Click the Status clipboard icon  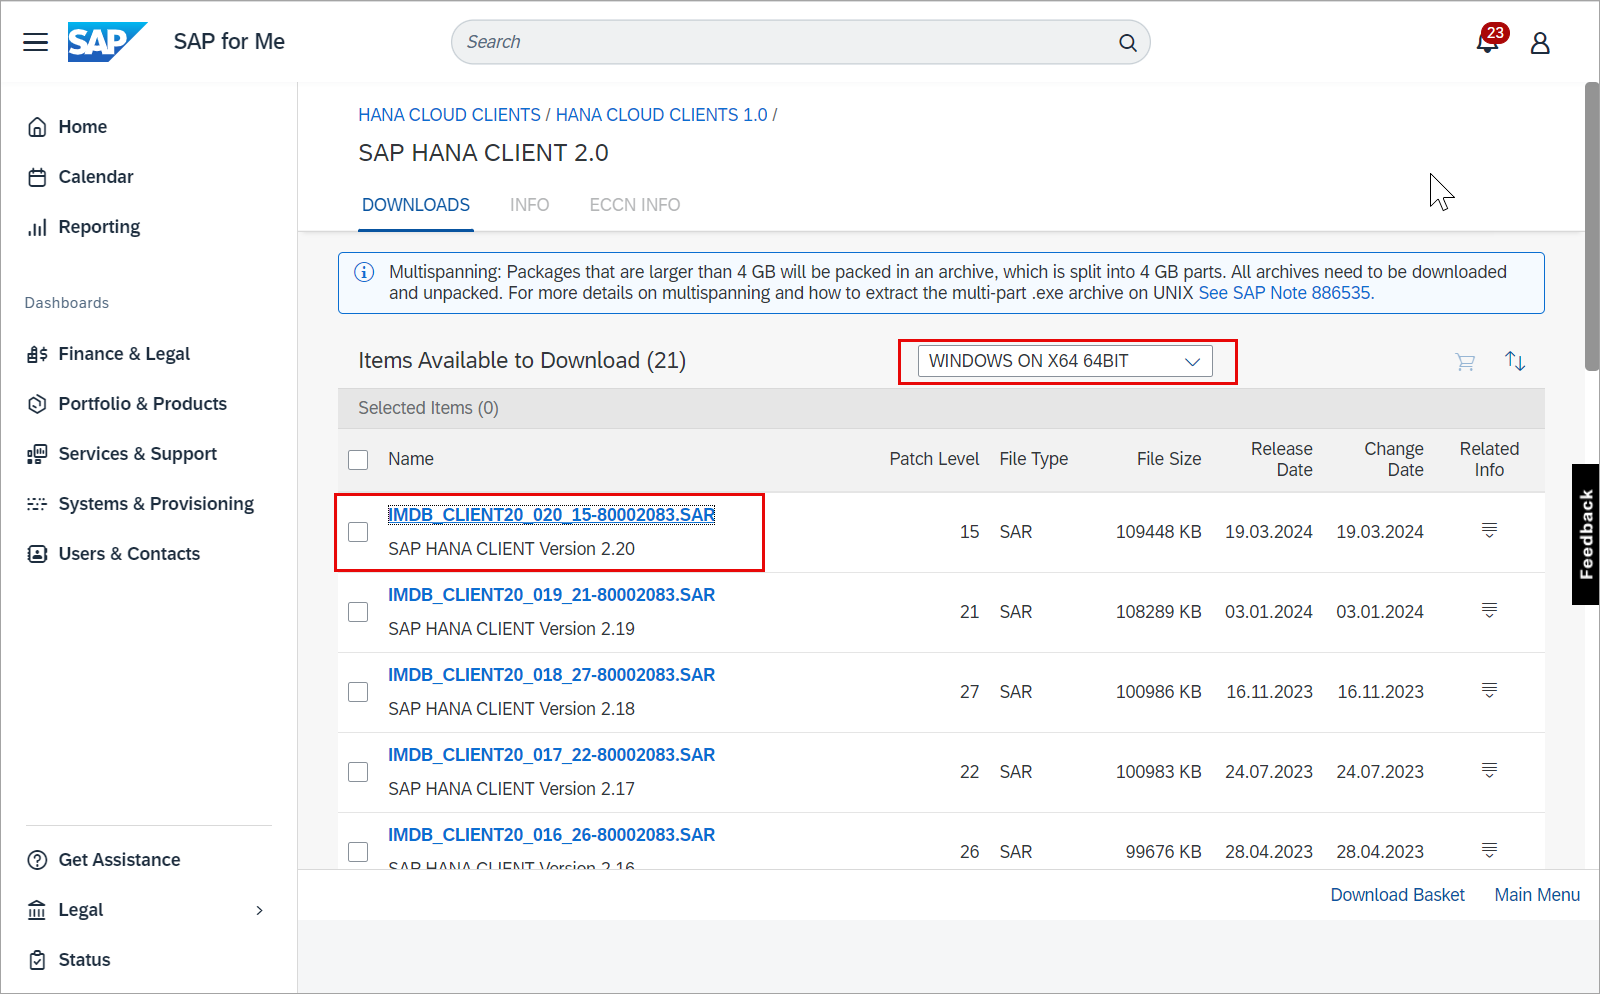[37, 960]
